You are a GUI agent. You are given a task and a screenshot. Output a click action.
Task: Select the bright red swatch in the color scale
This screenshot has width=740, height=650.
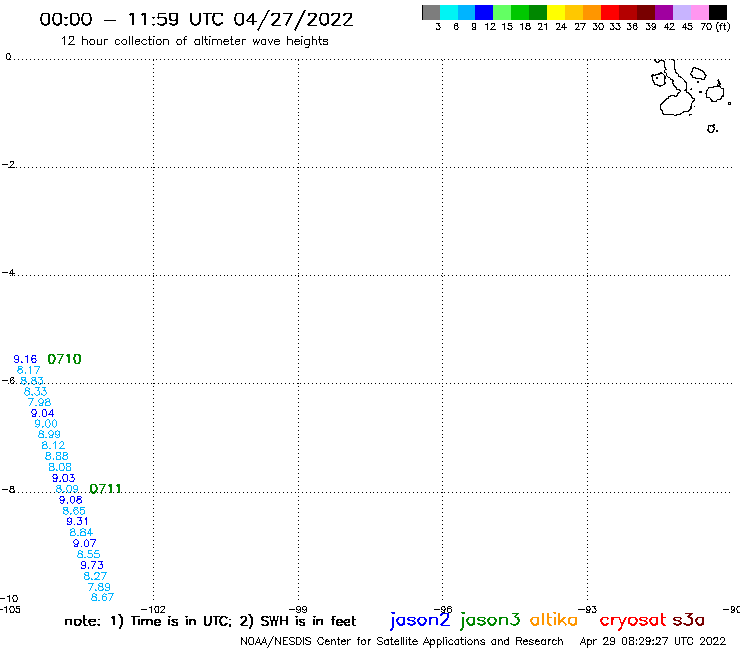pyautogui.click(x=610, y=12)
